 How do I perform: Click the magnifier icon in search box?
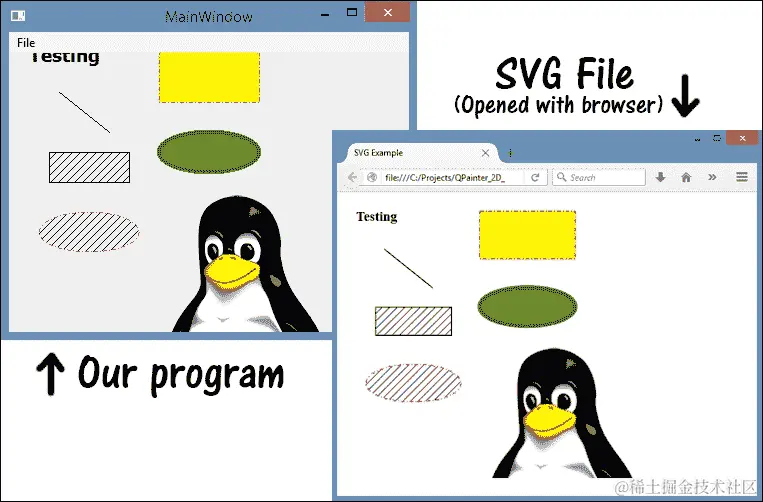(x=562, y=177)
